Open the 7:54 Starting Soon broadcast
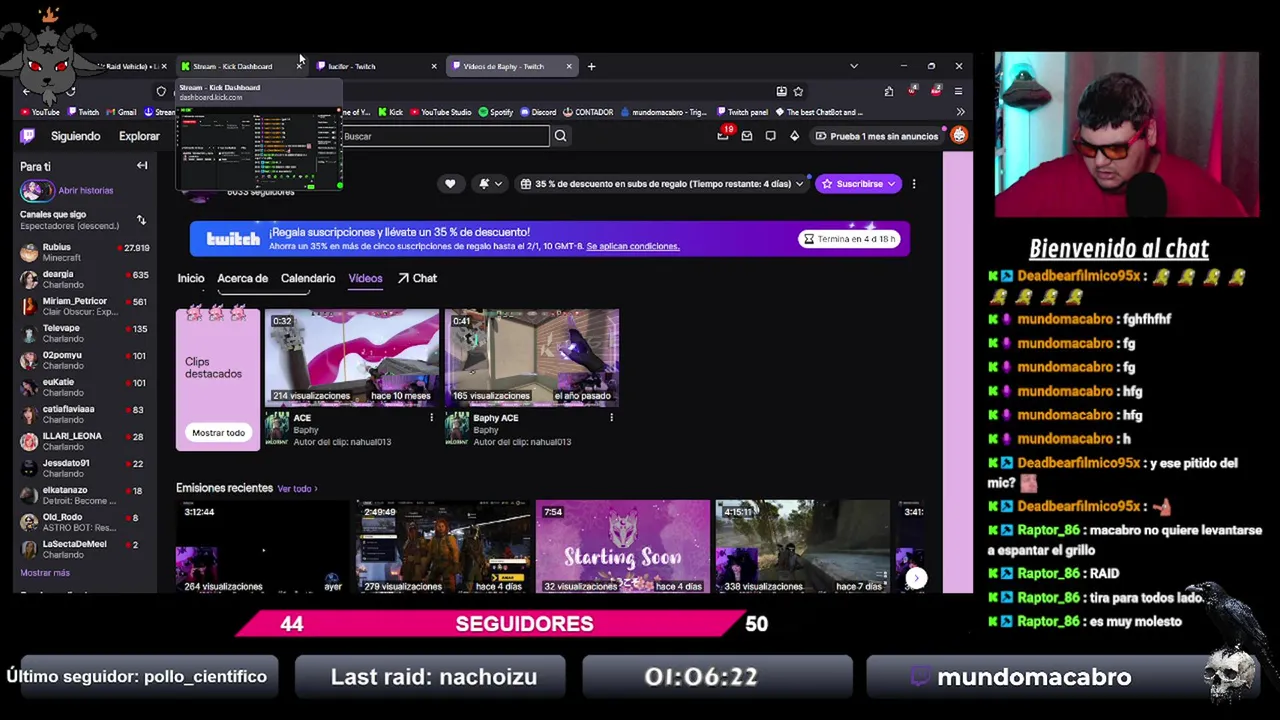 [x=622, y=548]
